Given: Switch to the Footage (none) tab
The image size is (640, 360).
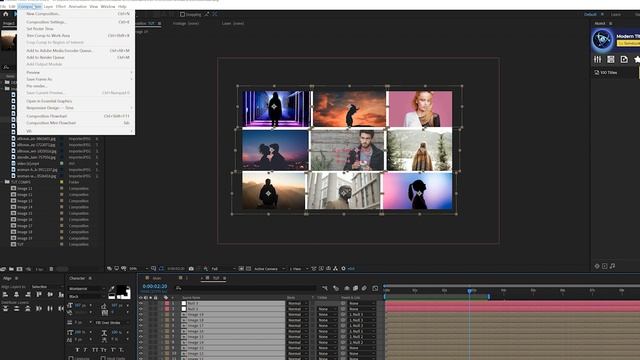Looking at the screenshot, I should point(186,24).
